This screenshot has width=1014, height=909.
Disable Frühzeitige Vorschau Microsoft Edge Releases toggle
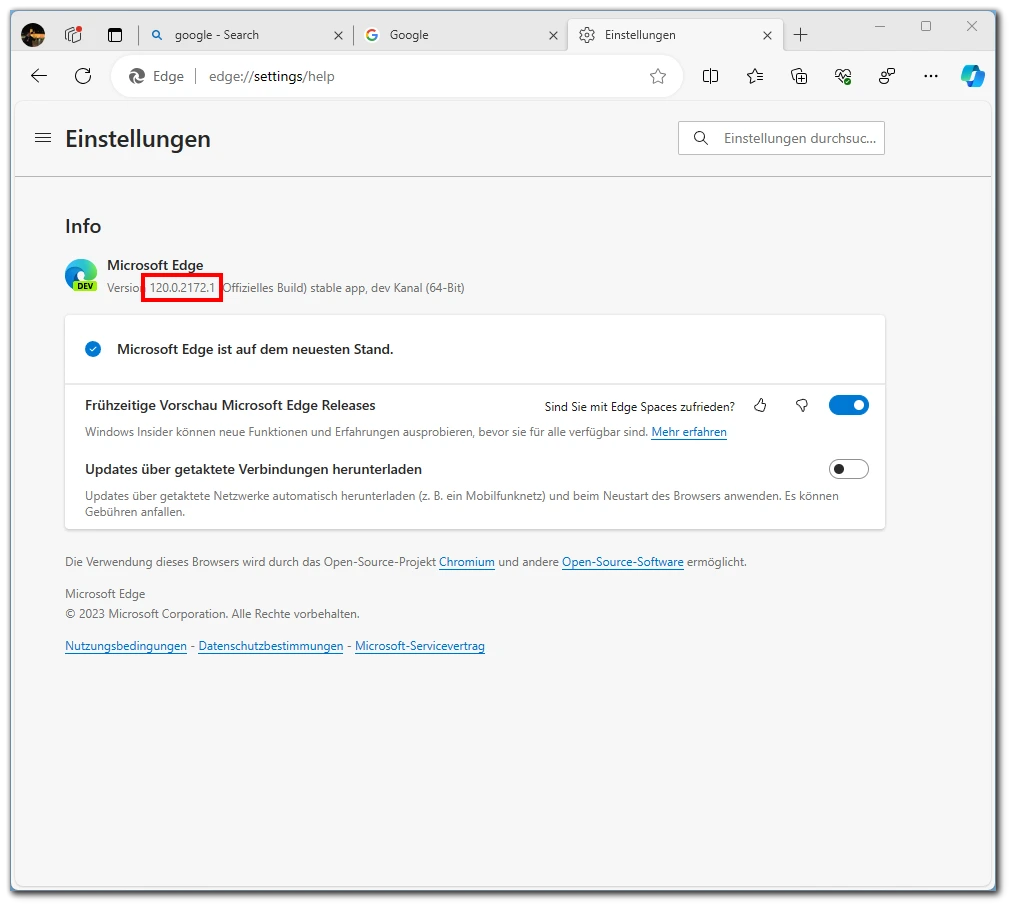[x=848, y=405]
